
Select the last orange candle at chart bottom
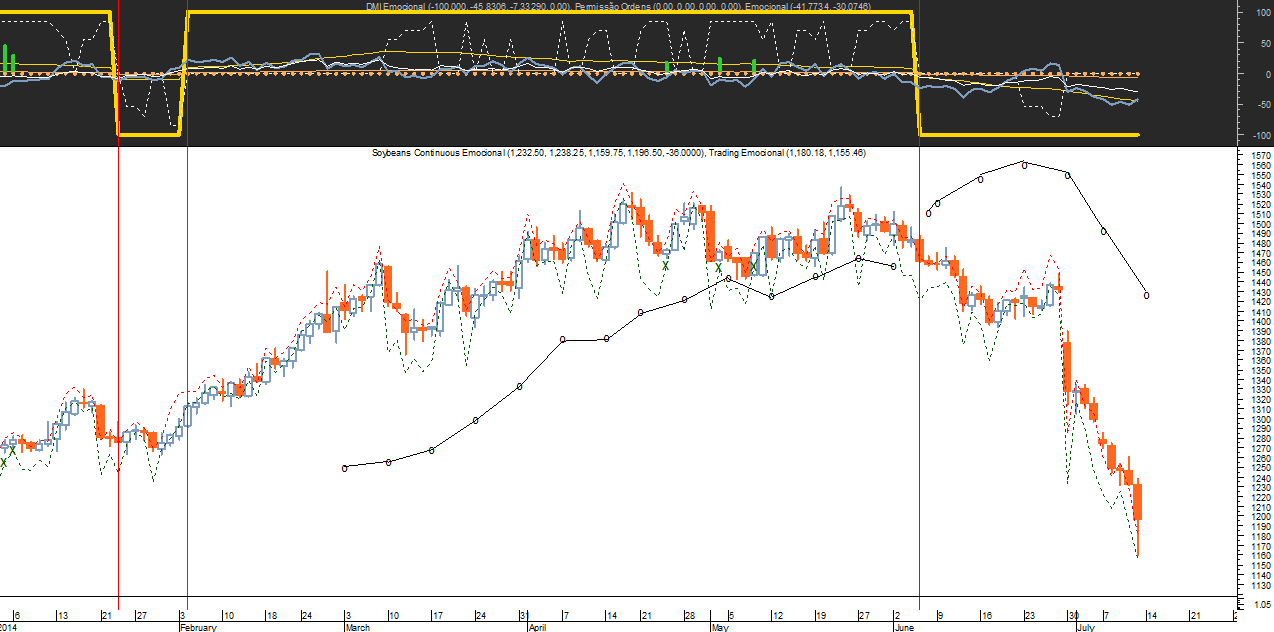(1138, 500)
